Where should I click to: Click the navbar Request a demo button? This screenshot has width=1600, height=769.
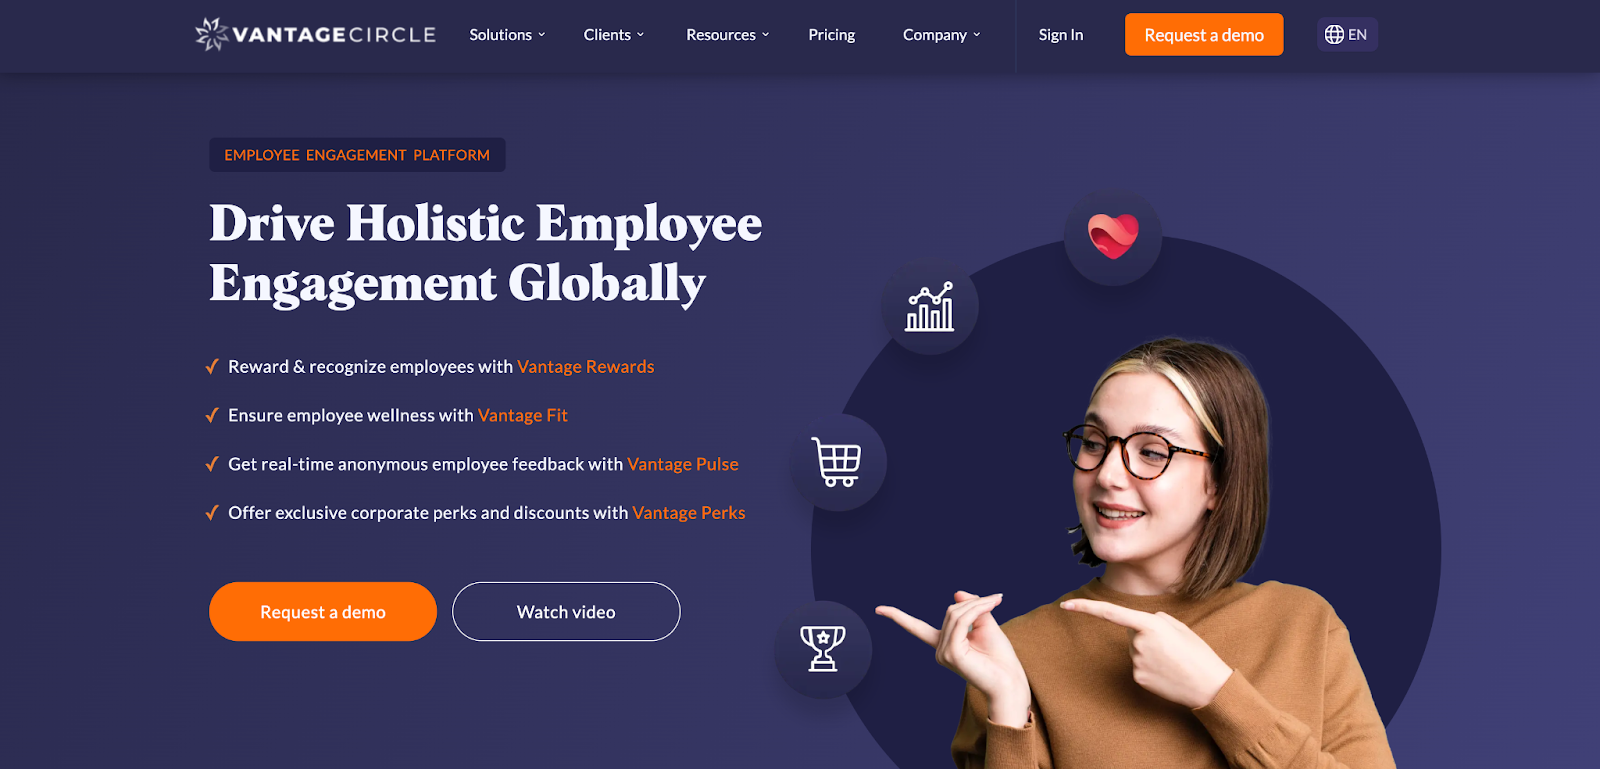[1204, 35]
